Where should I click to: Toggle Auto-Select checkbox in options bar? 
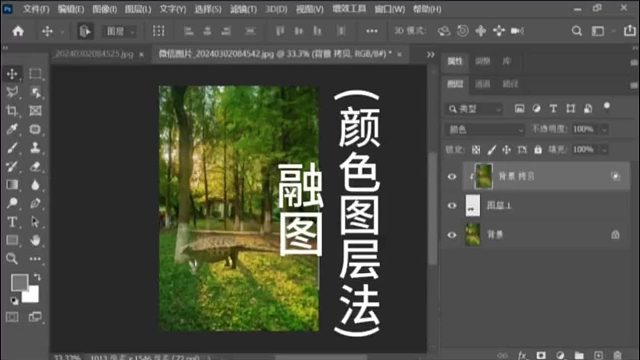(x=85, y=31)
